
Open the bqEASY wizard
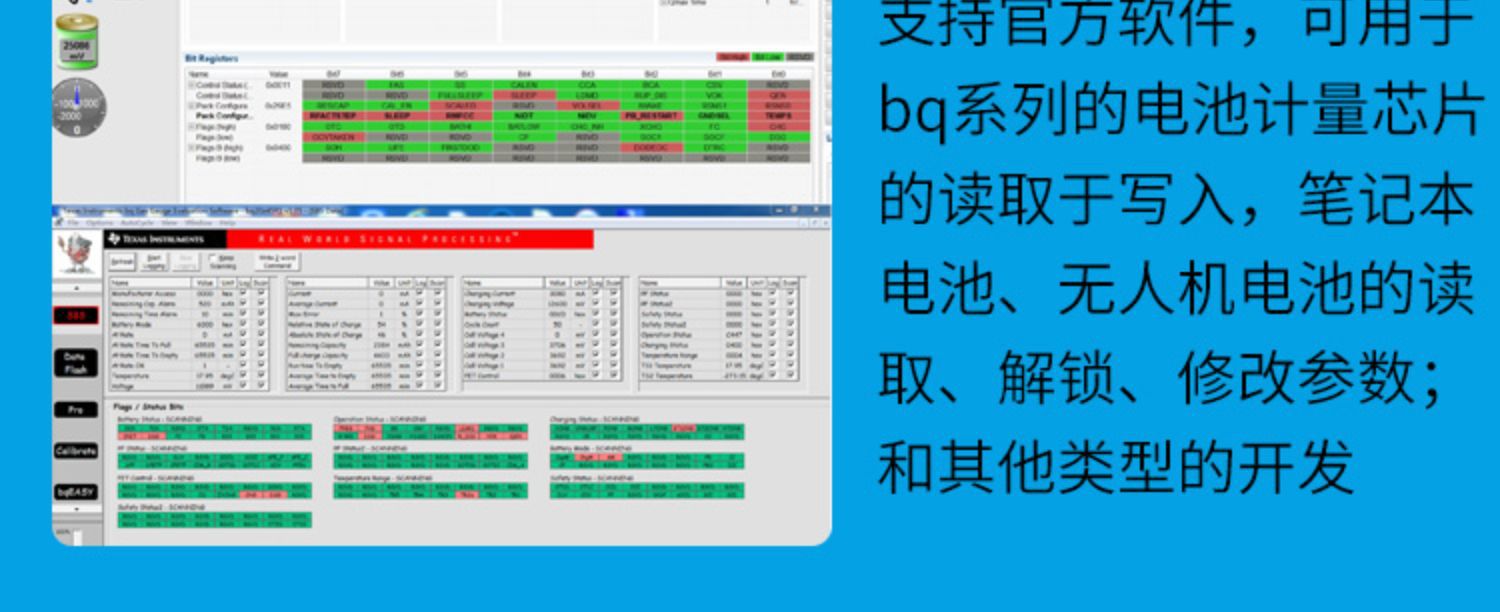click(x=76, y=492)
